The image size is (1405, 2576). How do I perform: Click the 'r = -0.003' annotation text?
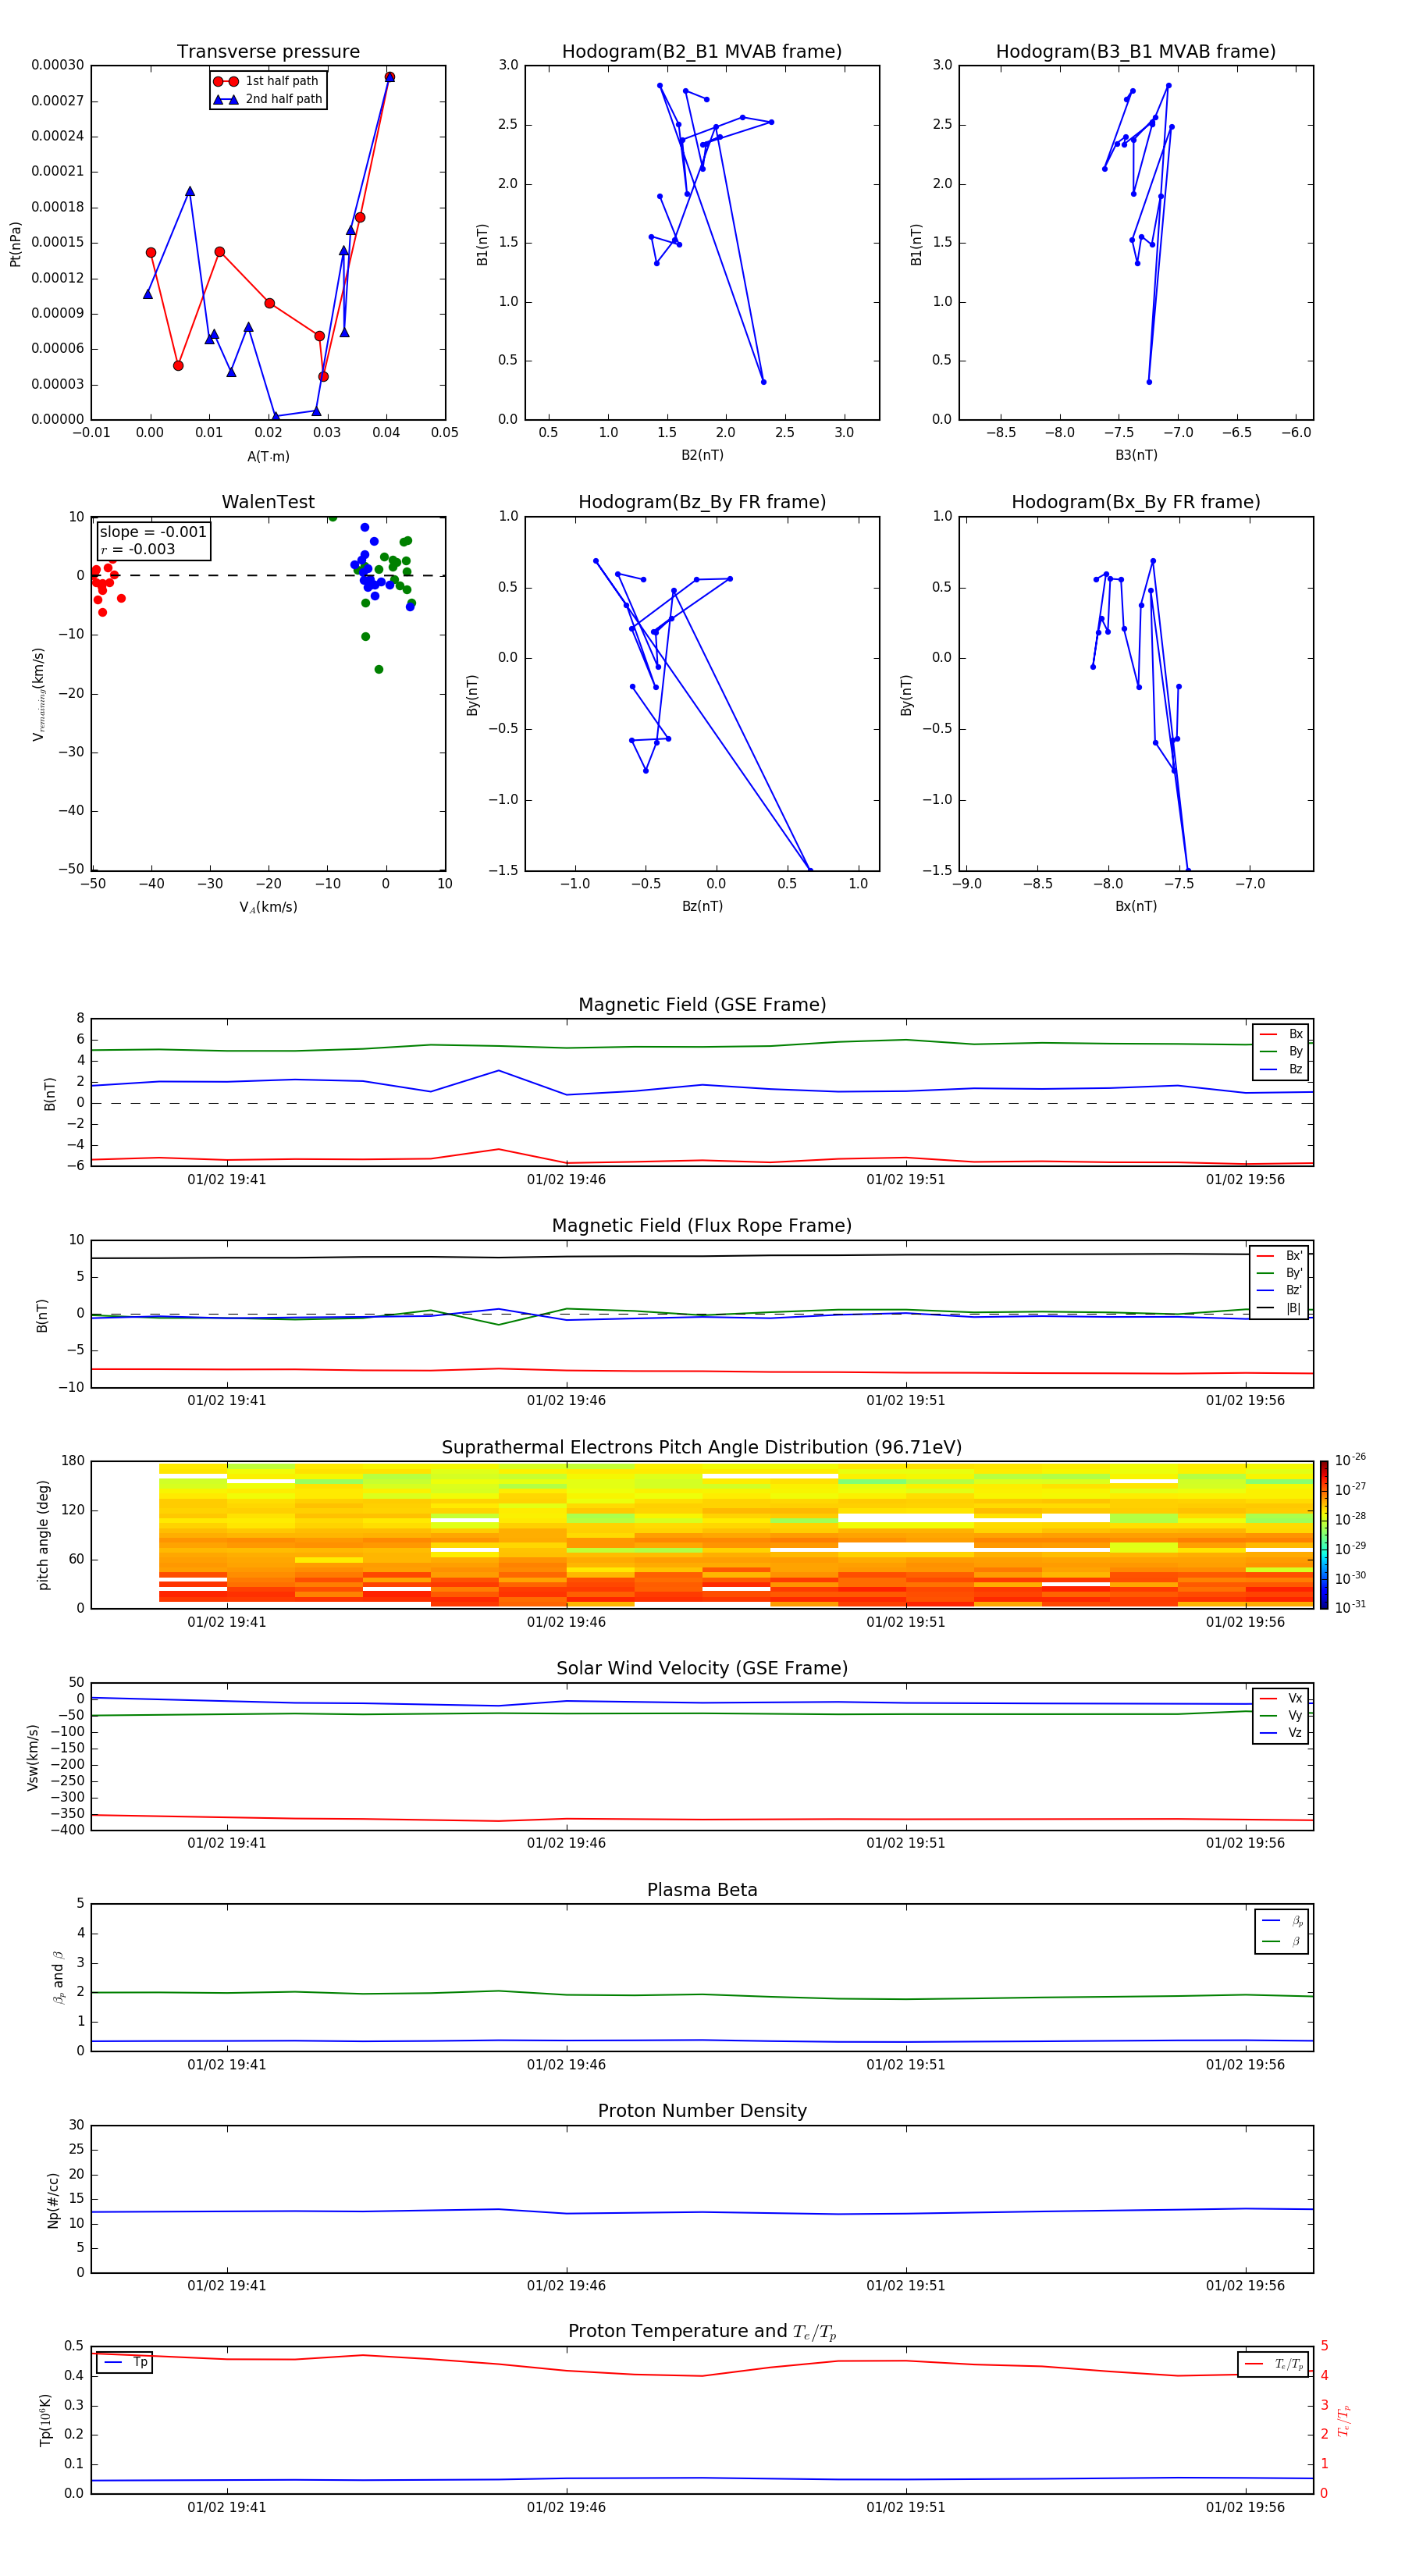(x=138, y=549)
